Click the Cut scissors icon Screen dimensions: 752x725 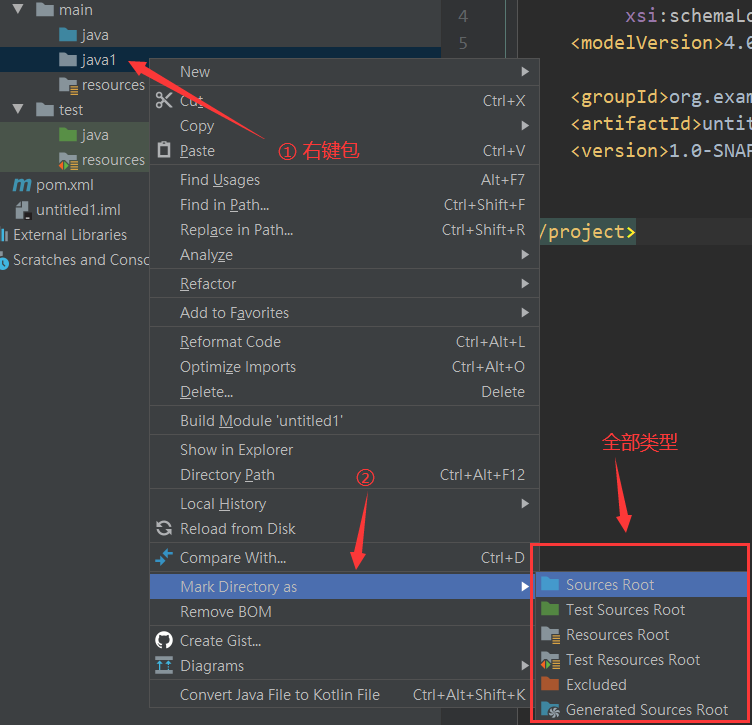164,100
